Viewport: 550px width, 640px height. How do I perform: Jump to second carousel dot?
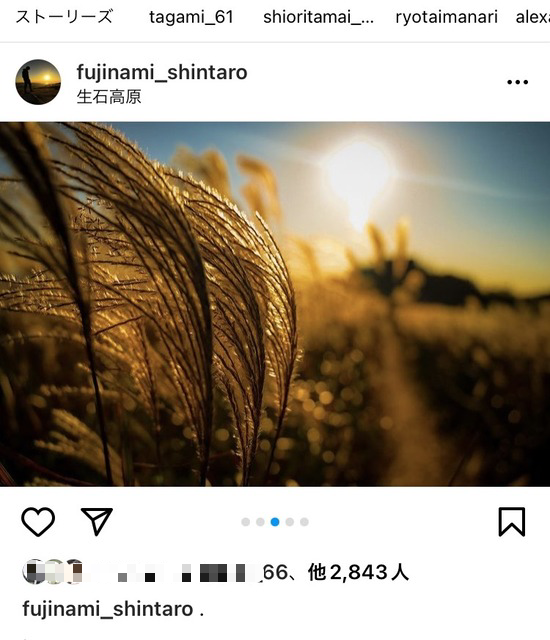coord(260,522)
